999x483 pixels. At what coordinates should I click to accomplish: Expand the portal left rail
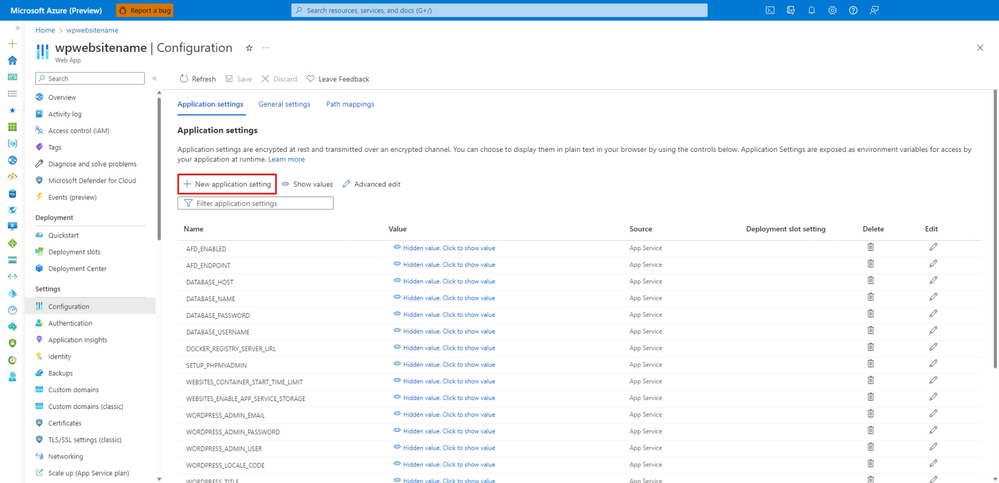[x=17, y=28]
